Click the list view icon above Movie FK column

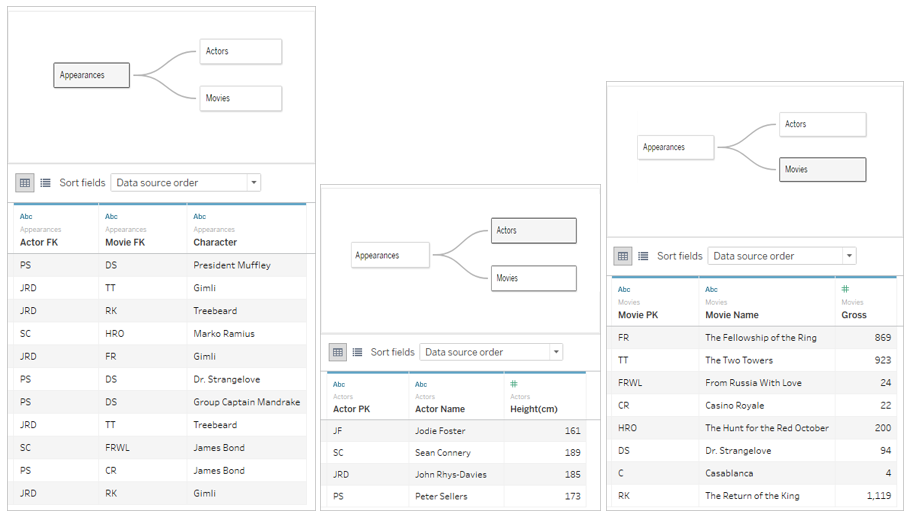point(45,183)
